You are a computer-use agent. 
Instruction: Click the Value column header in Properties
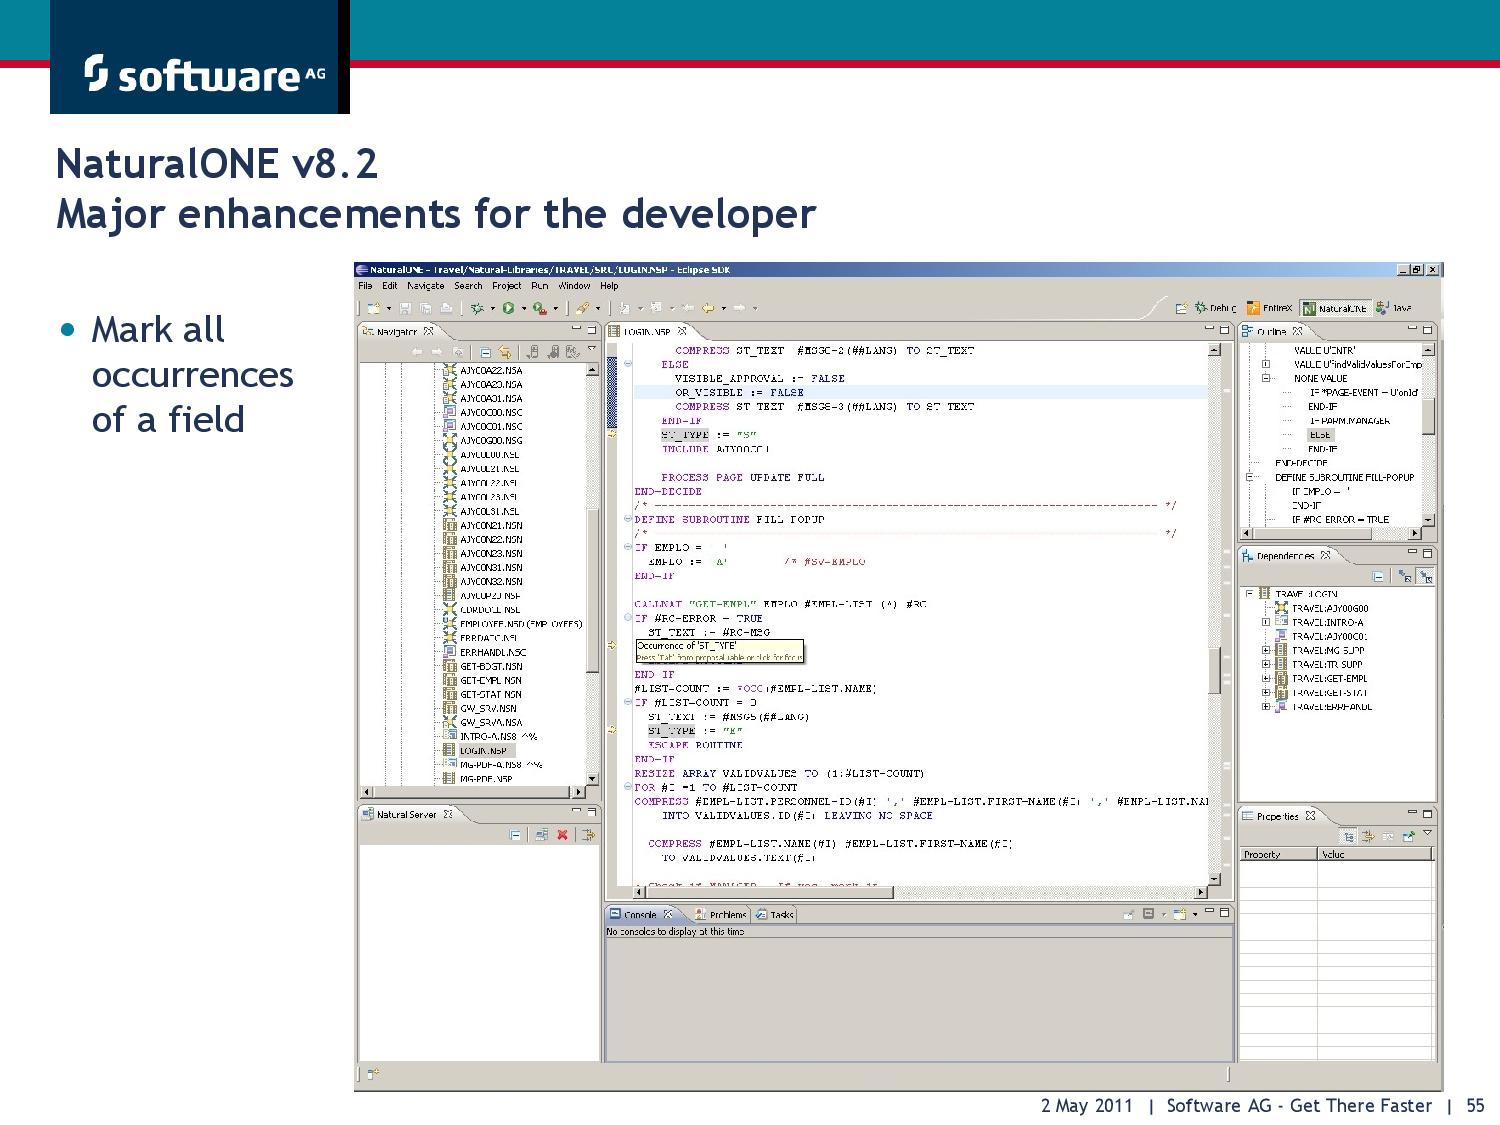[x=1375, y=854]
